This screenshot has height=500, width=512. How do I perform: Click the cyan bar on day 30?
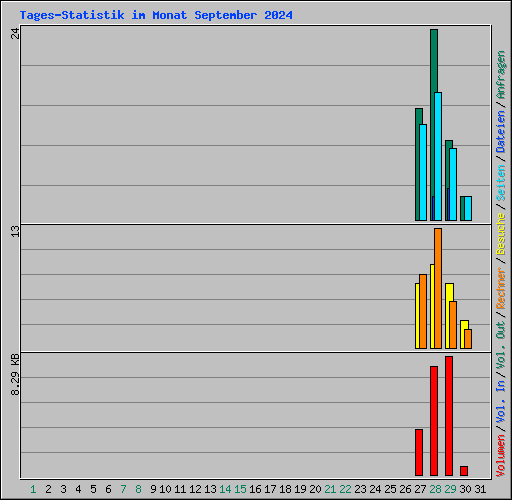coord(468,208)
